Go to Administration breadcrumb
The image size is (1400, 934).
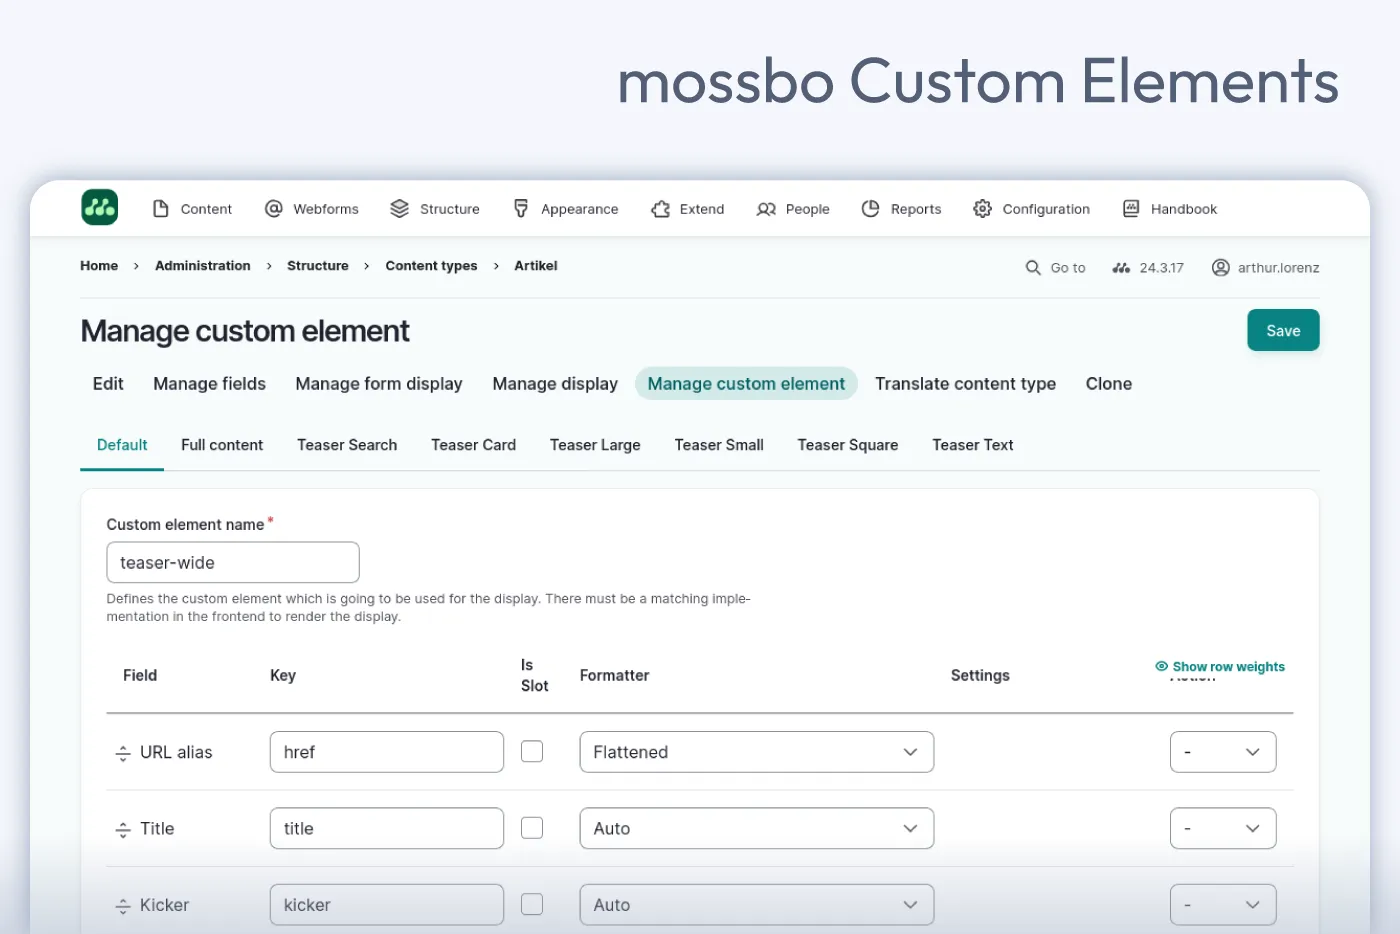click(203, 266)
